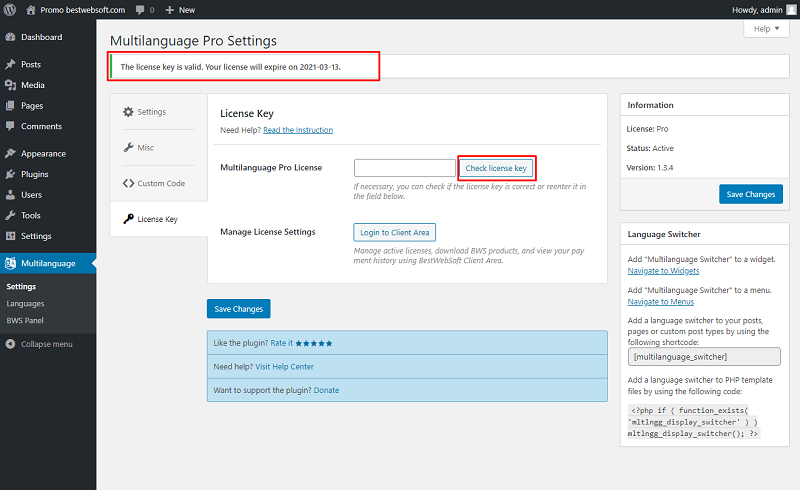This screenshot has width=800, height=490.
Task: Open the comments bubble icon in admin bar
Action: tap(140, 10)
